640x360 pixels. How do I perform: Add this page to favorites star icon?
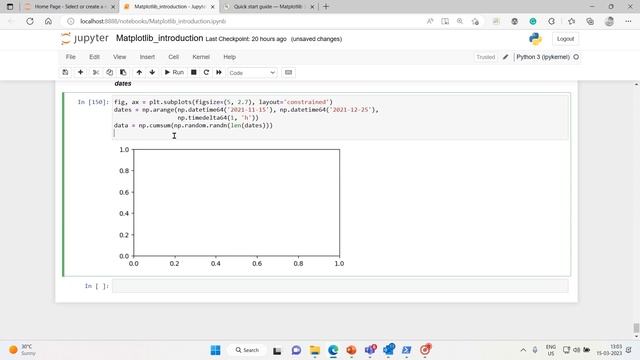tap(475, 21)
